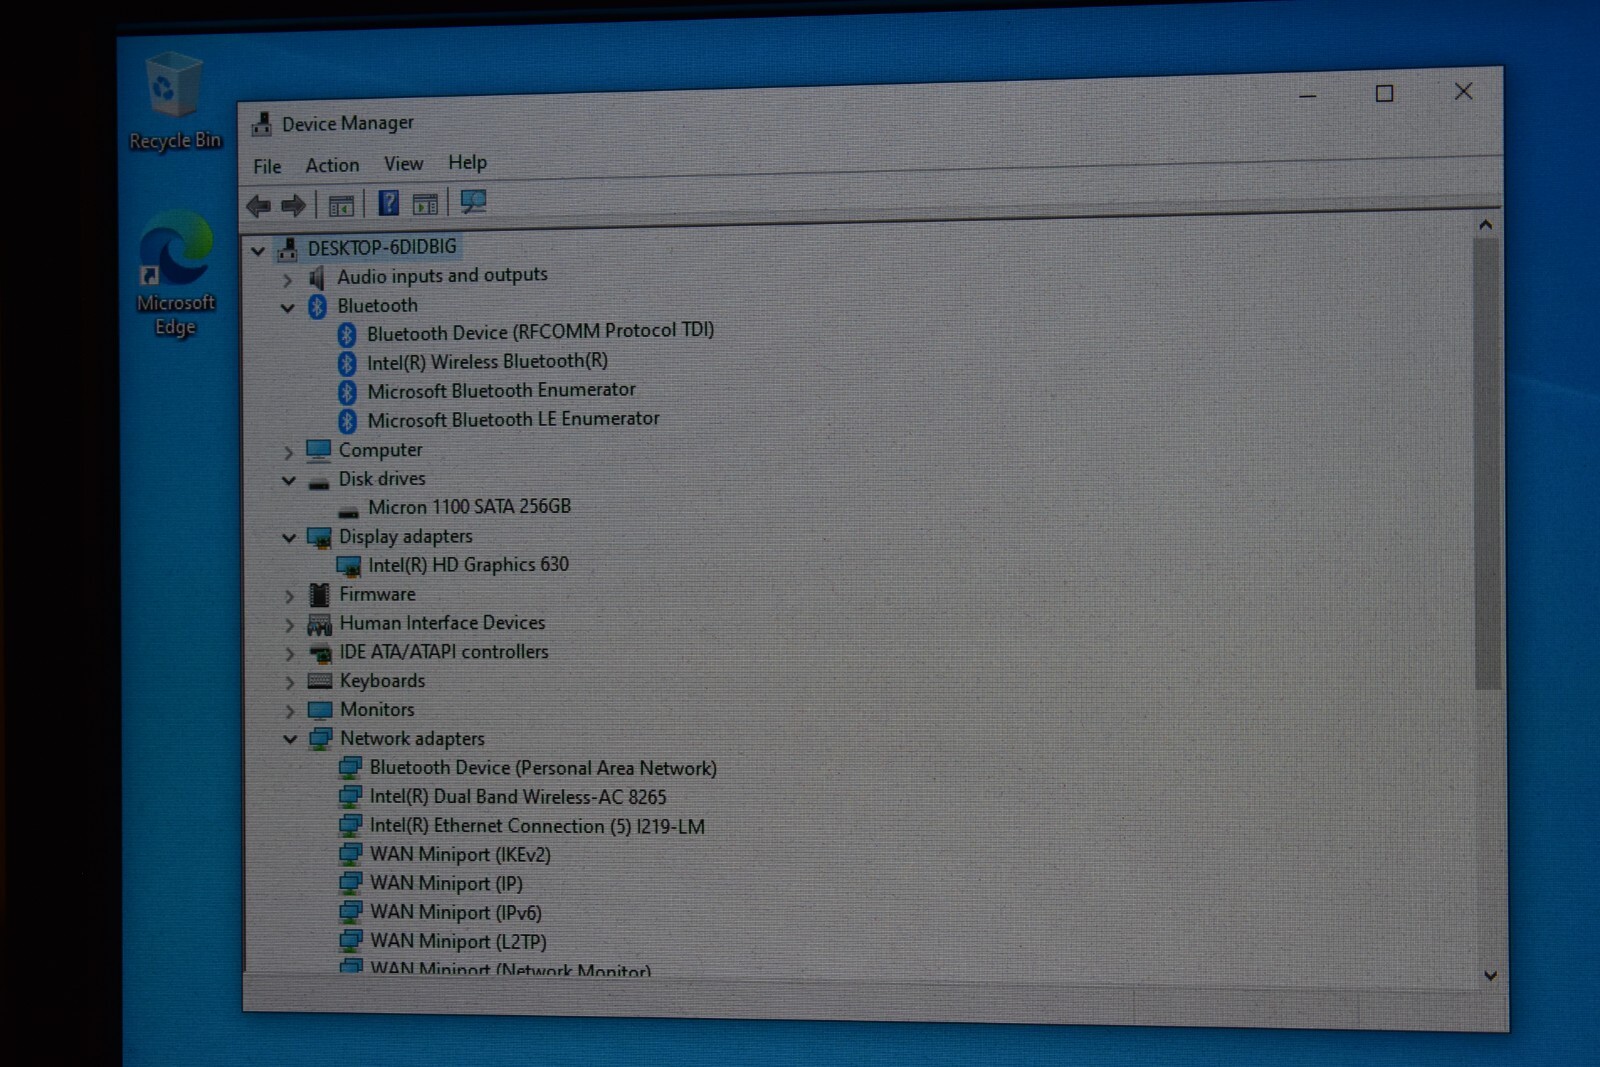The width and height of the screenshot is (1600, 1067).
Task: Collapse the DESKTOP-6DIDBIG root node
Action: click(258, 250)
